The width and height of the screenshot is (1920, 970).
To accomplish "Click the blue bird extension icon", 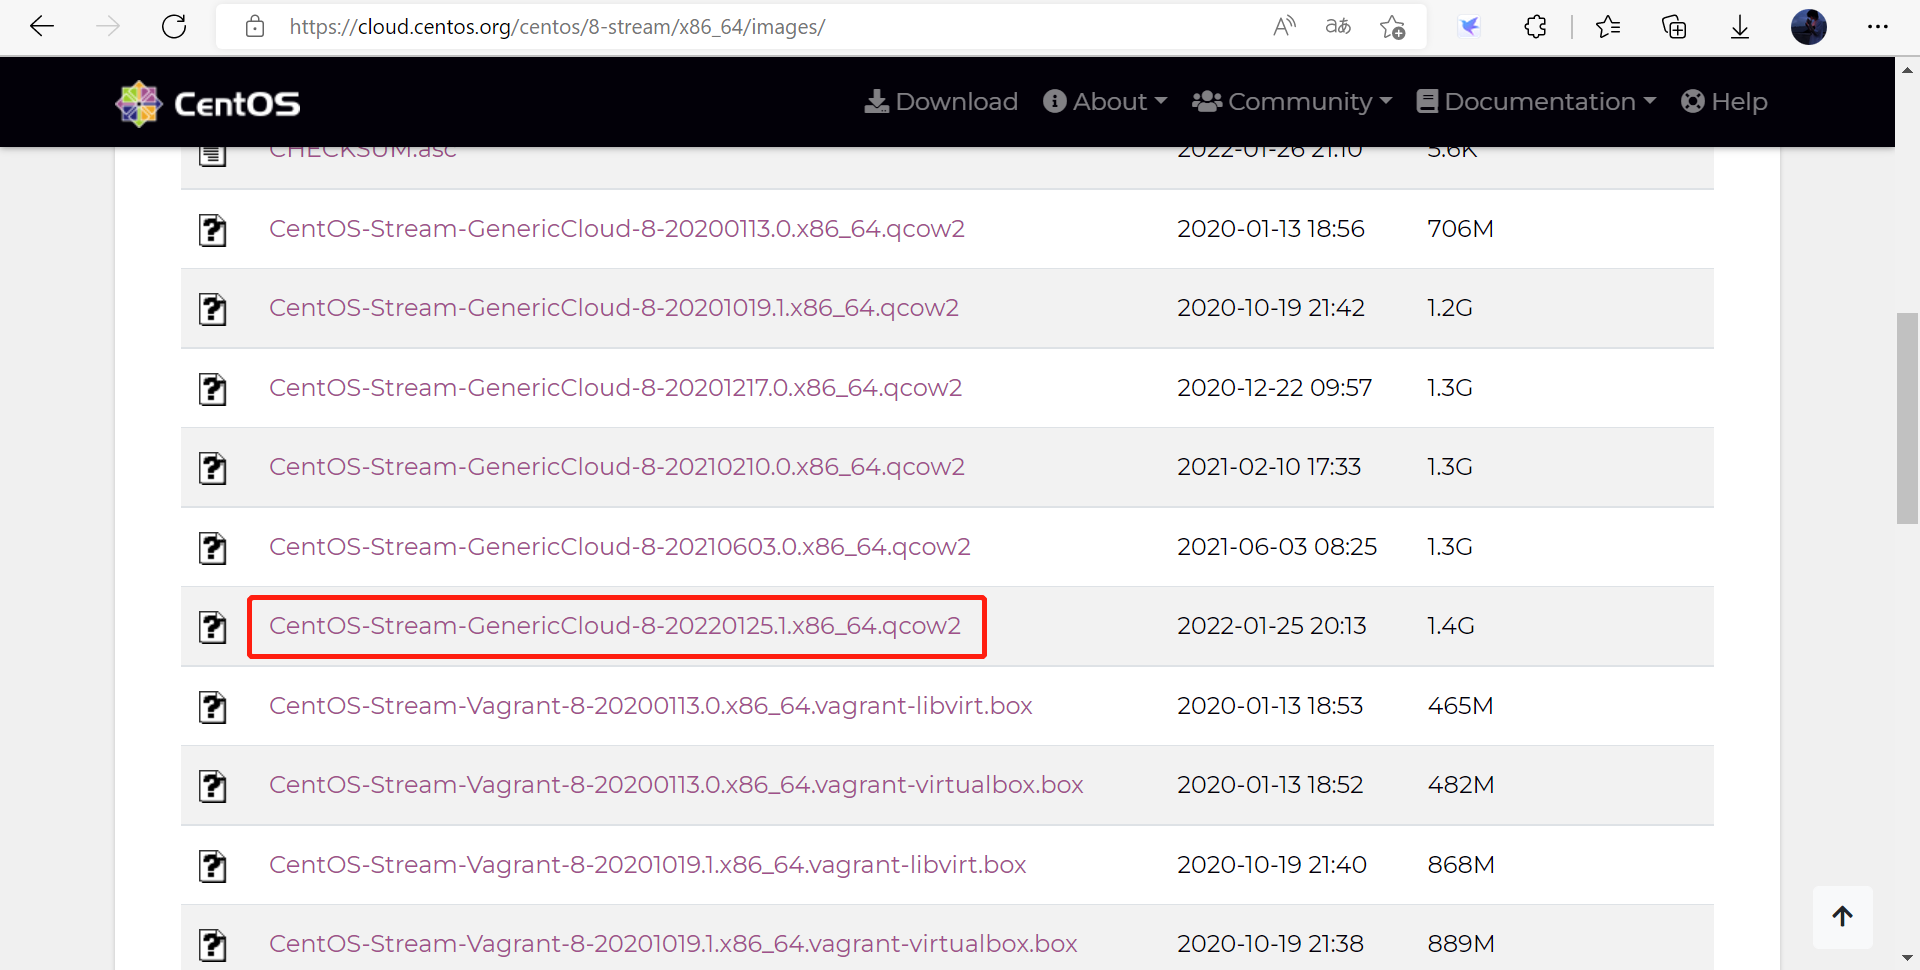I will 1469,27.
